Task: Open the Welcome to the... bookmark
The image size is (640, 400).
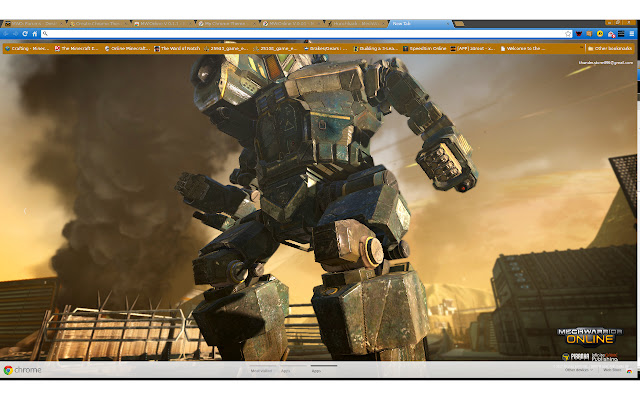Action: 523,48
